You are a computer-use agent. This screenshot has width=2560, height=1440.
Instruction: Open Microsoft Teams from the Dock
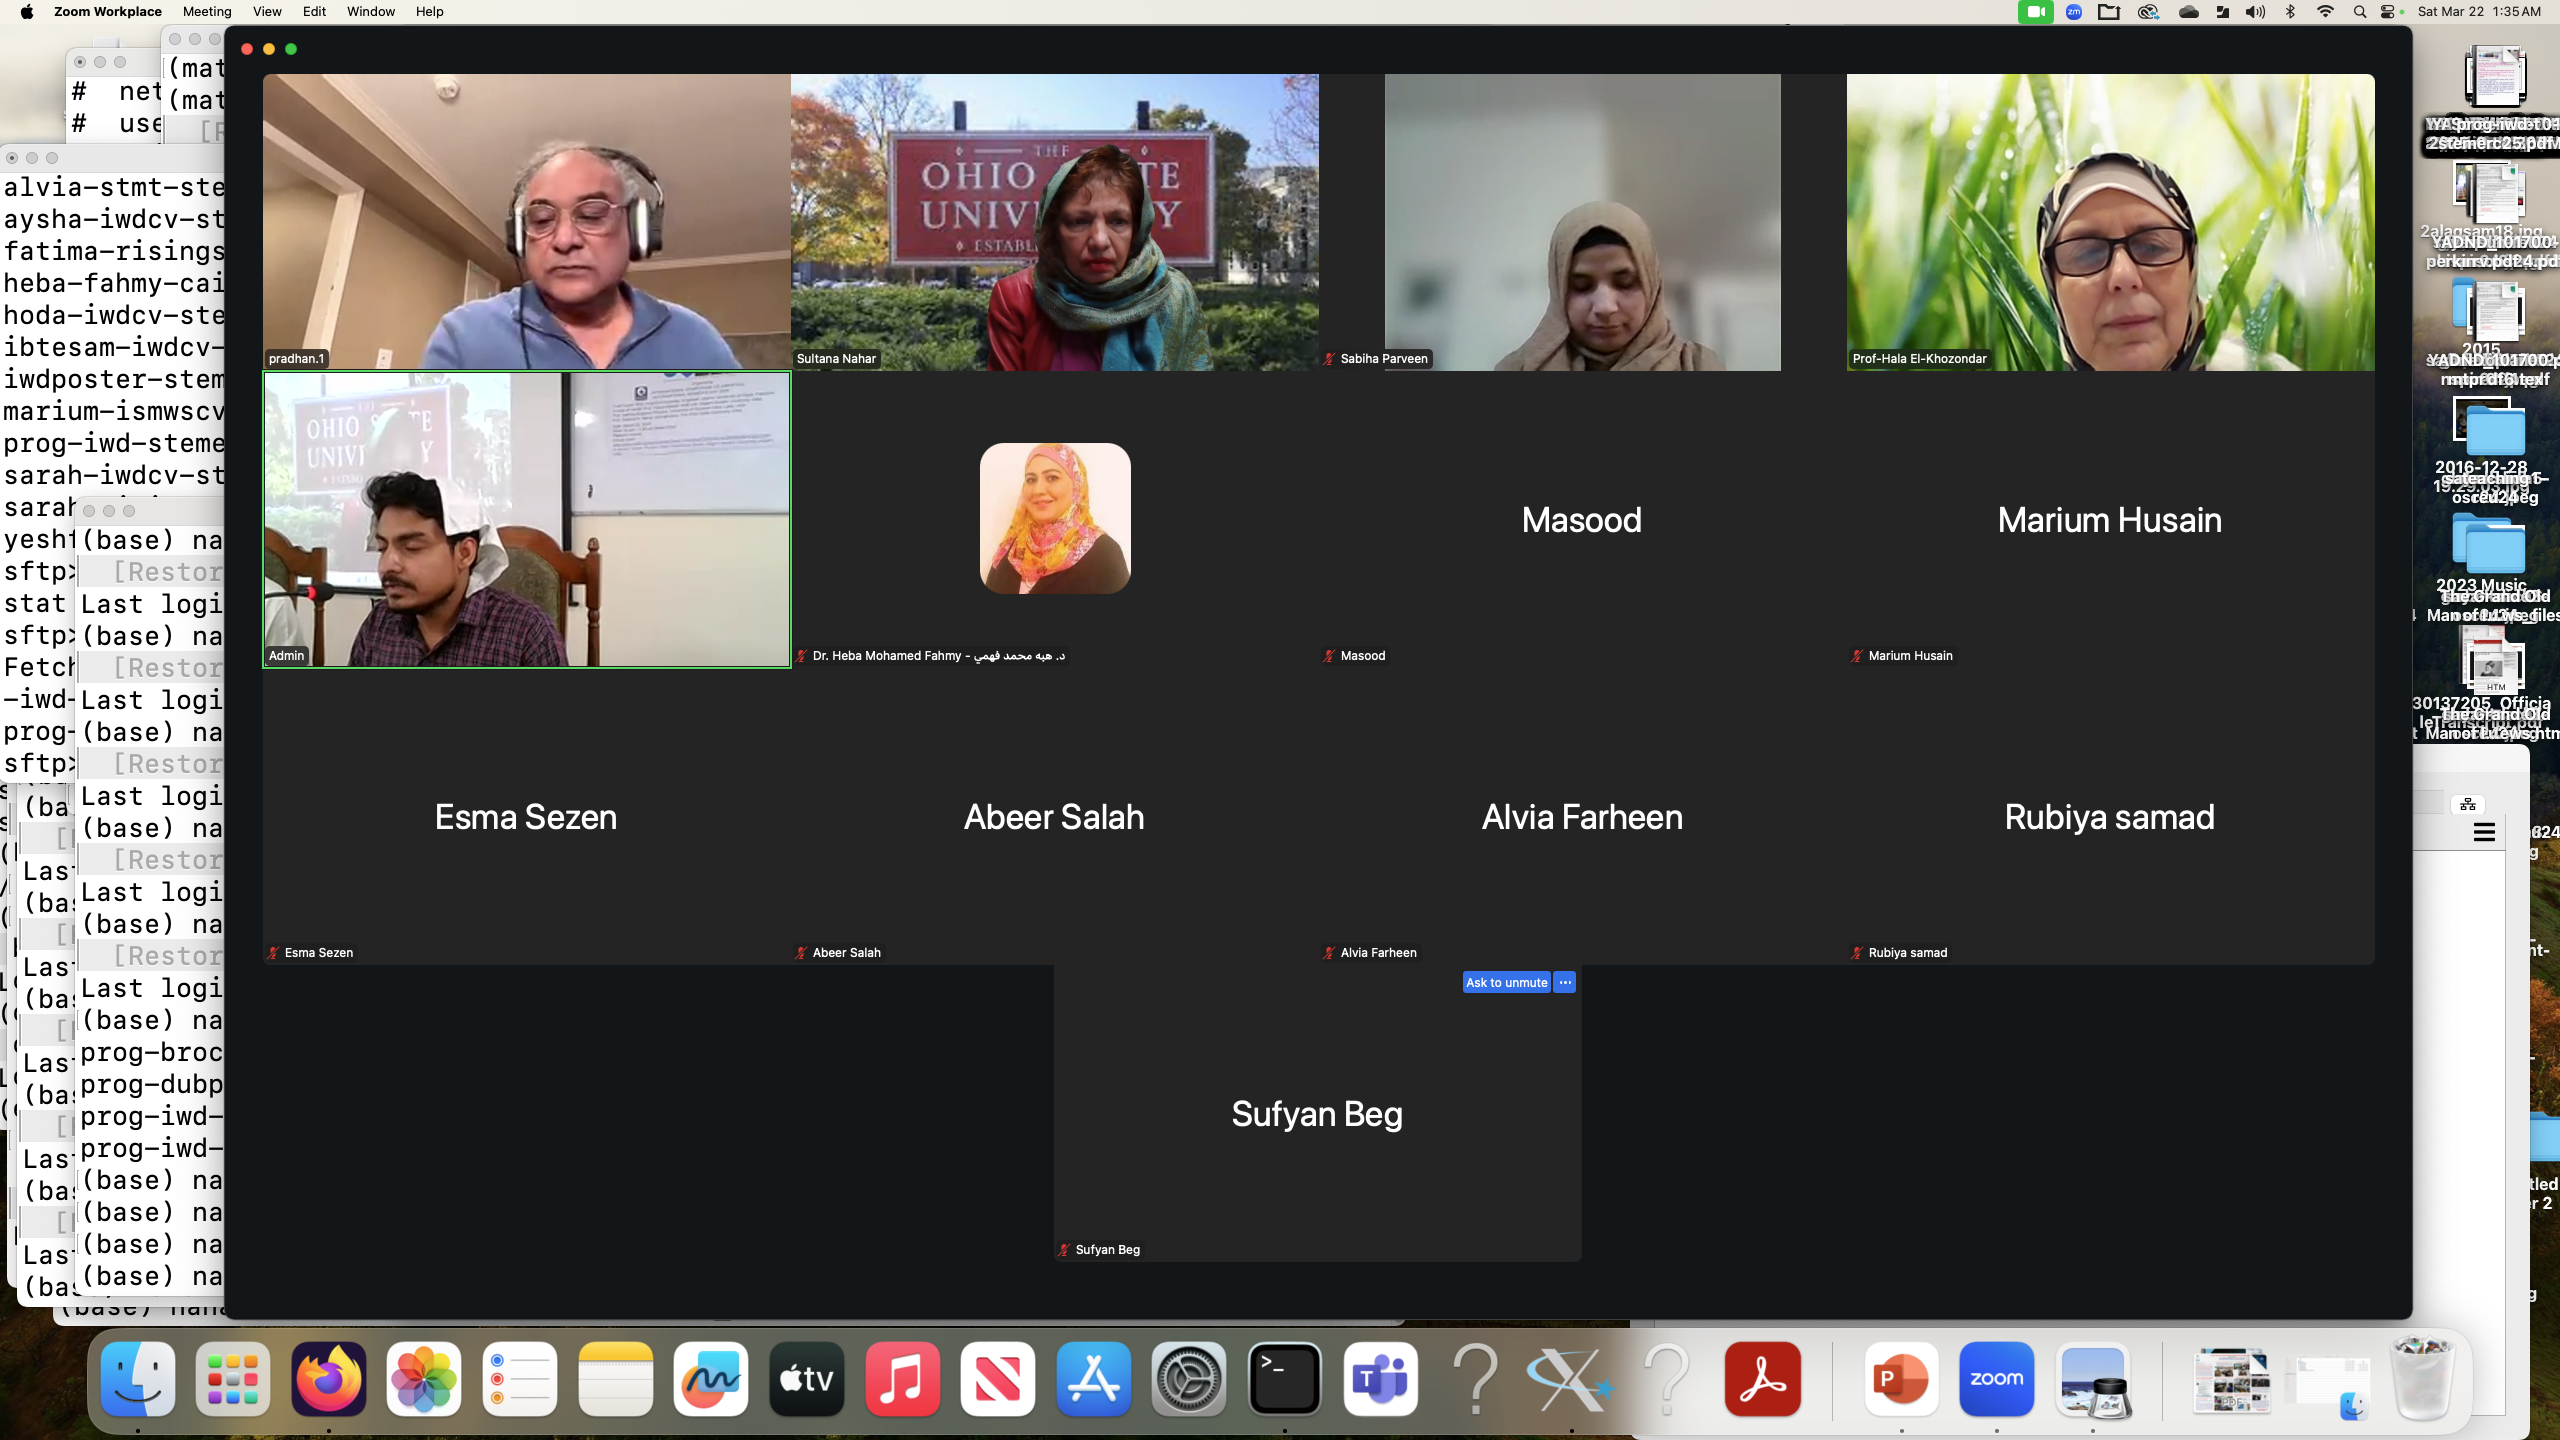(x=1380, y=1379)
